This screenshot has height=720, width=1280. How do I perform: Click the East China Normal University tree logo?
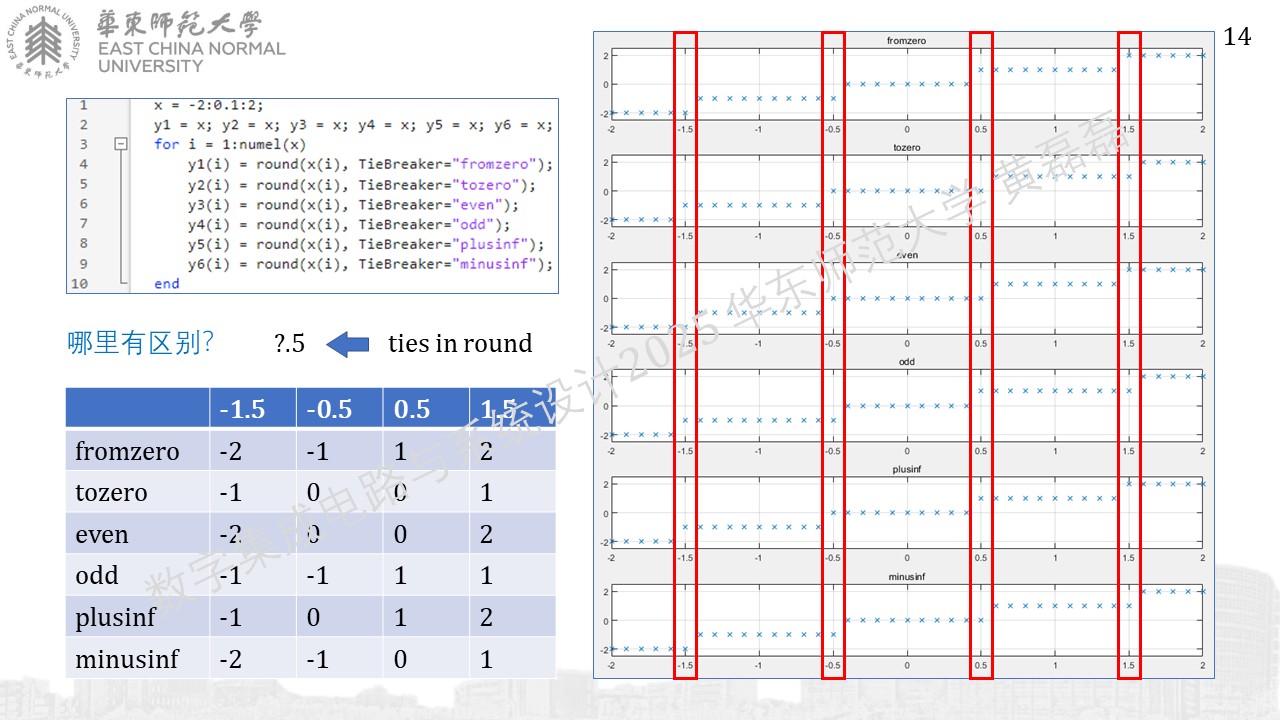(x=43, y=42)
